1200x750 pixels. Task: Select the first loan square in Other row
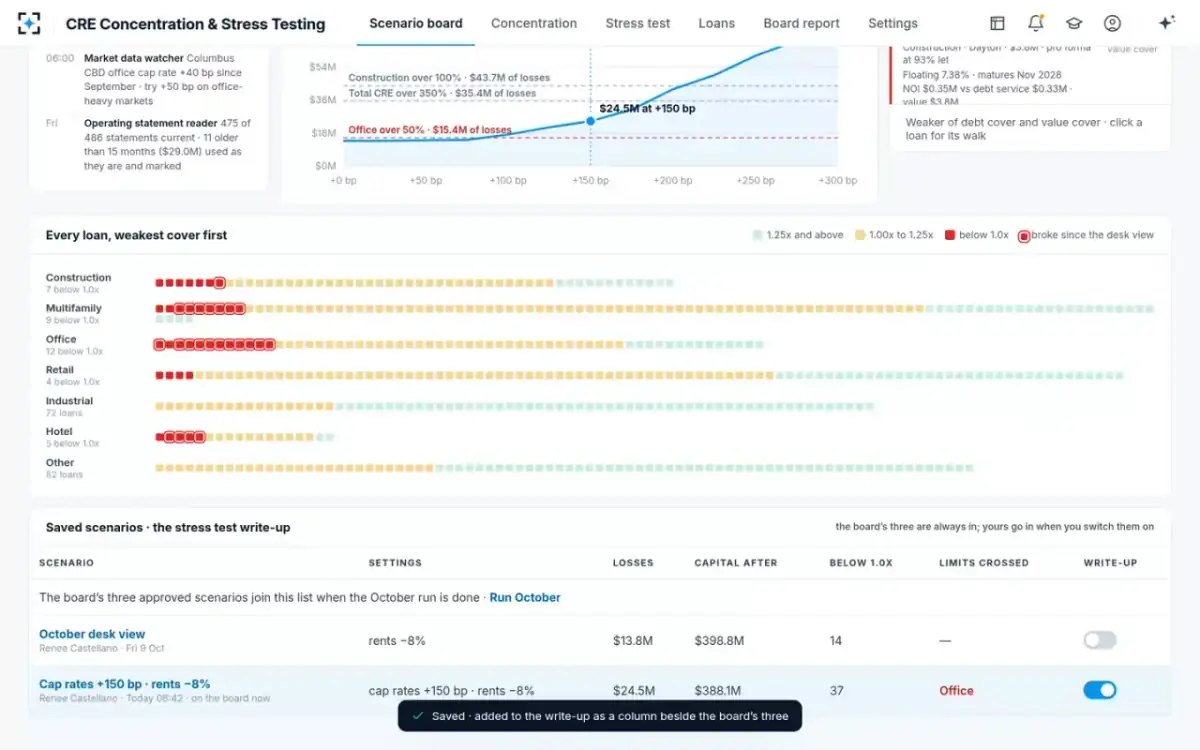159,468
